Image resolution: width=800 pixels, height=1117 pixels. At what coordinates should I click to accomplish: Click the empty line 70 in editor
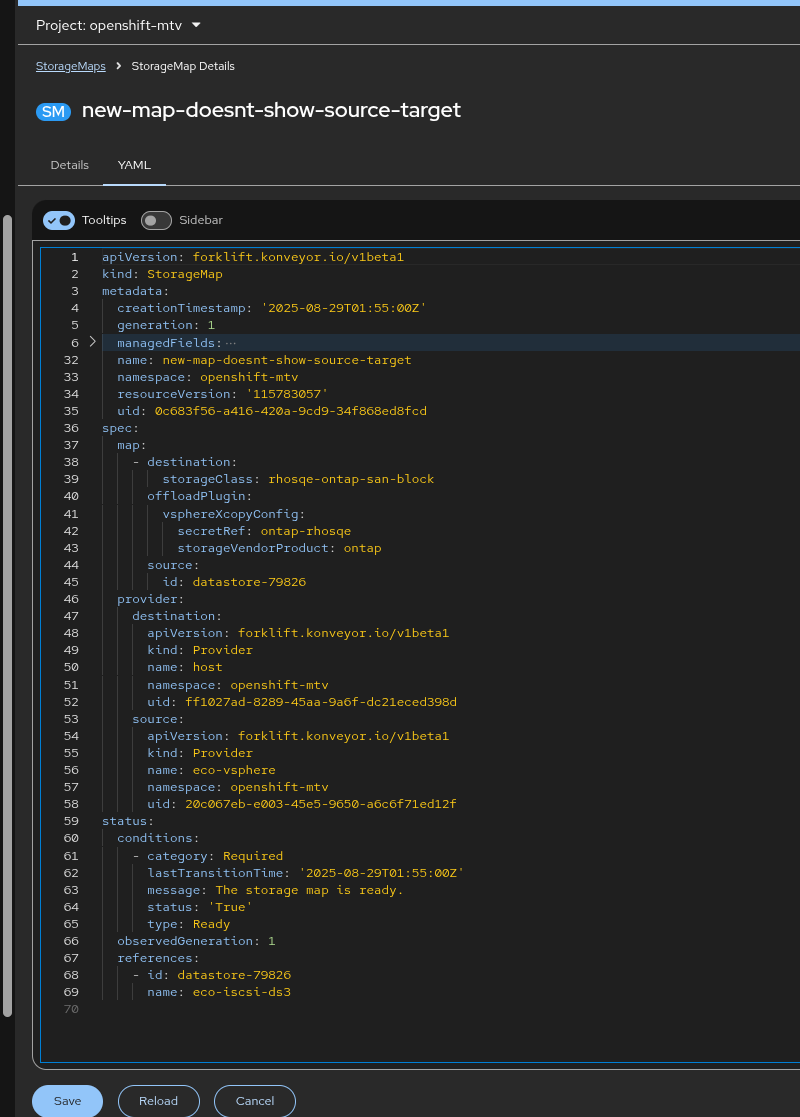point(300,1009)
